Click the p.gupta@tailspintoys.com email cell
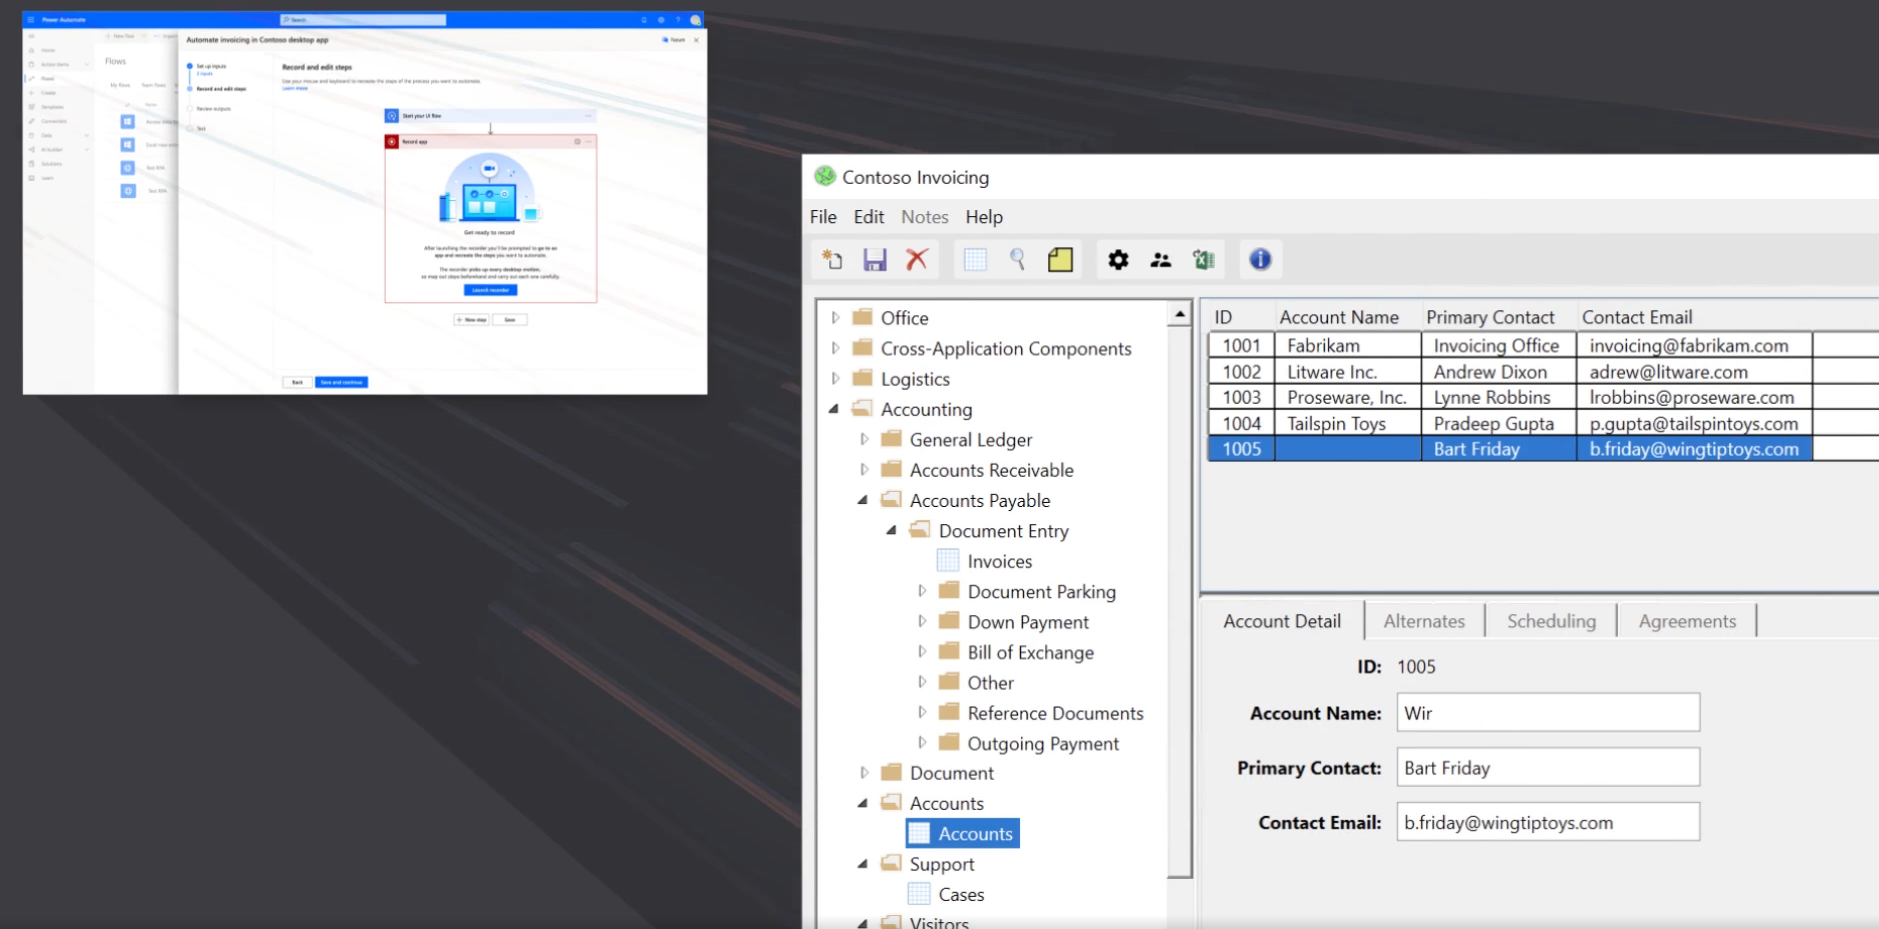Viewport: 1879px width, 929px height. pos(1694,423)
